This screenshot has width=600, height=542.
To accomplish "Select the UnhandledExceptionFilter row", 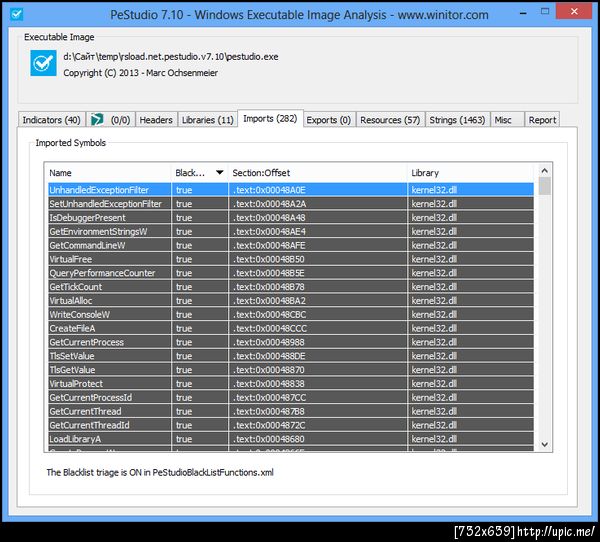I will tap(291, 190).
